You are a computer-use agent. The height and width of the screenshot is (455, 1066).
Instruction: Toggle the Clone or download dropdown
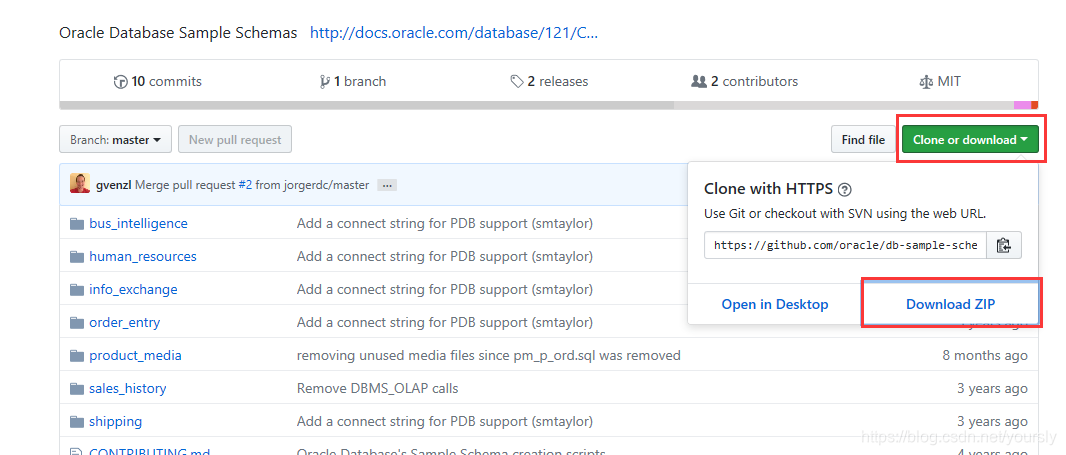point(970,139)
